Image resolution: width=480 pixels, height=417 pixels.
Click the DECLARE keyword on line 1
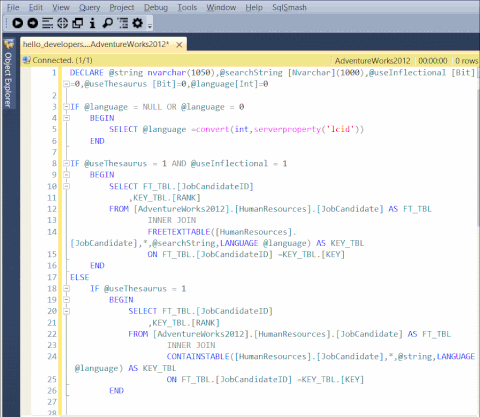(x=87, y=73)
